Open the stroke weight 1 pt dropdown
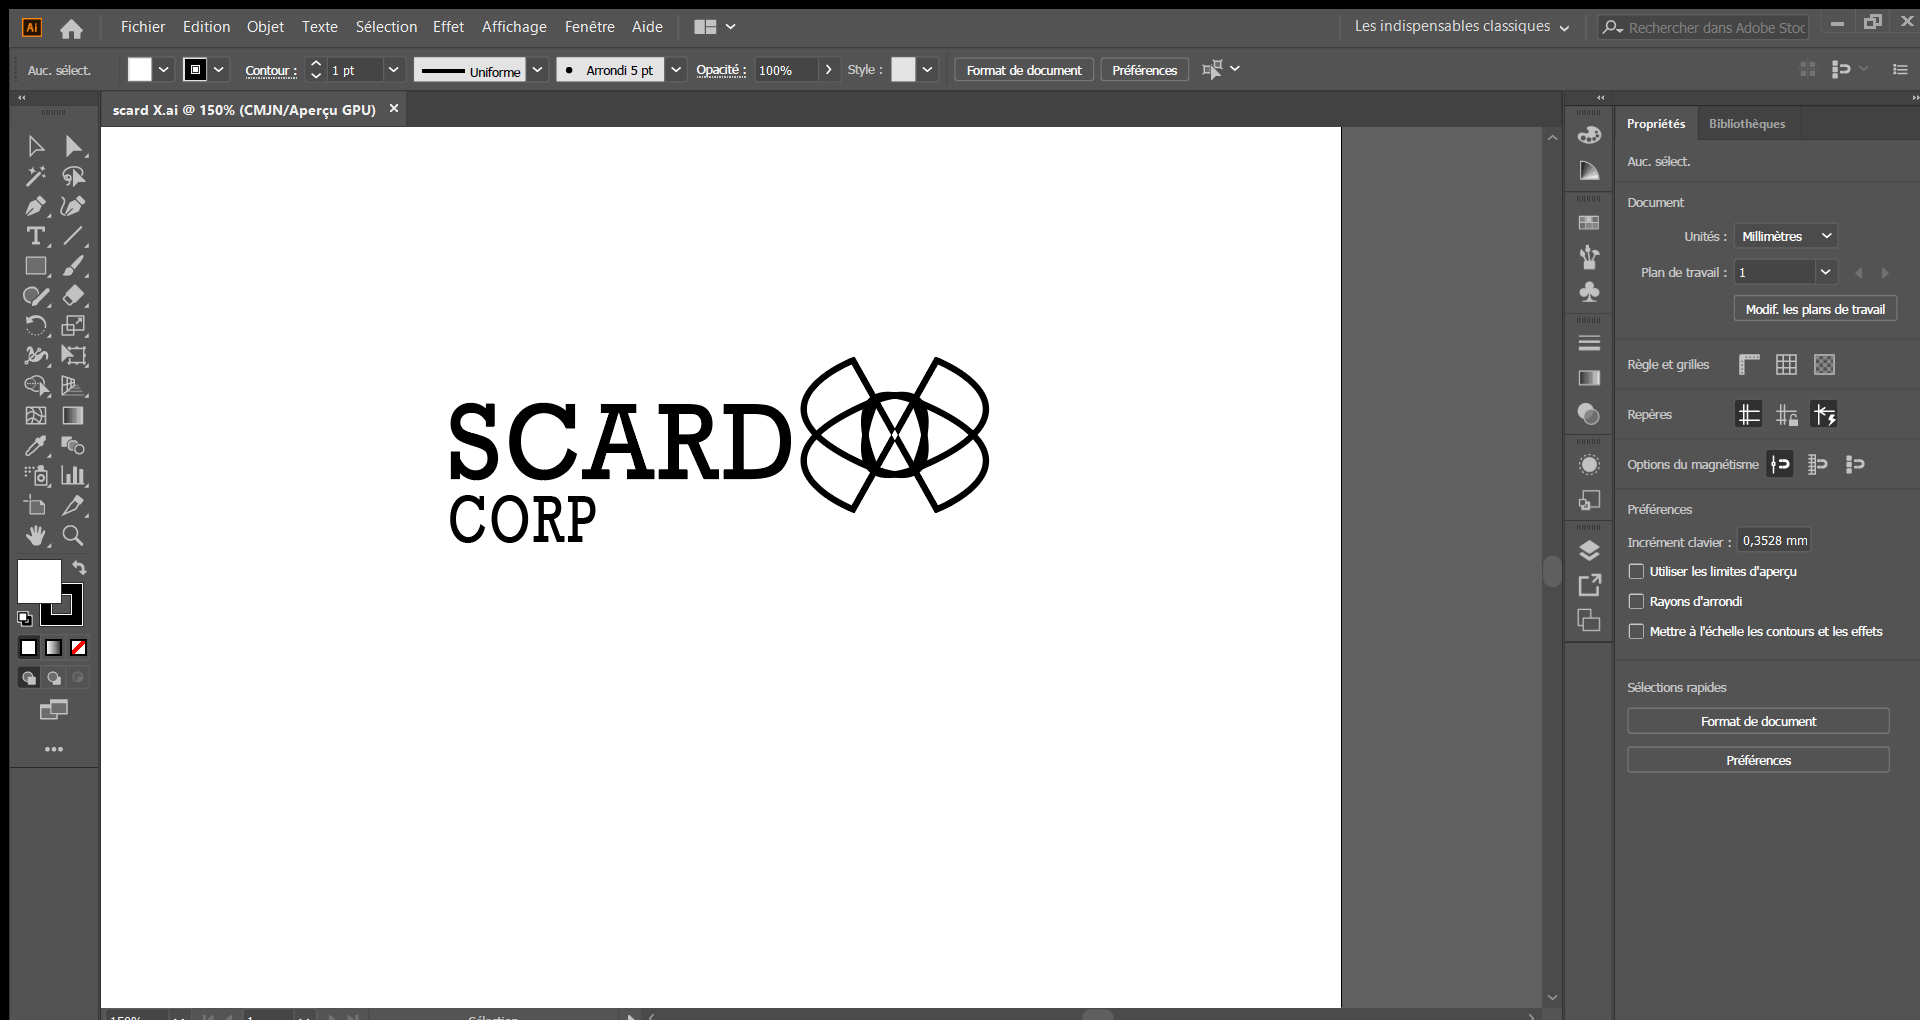 tap(393, 70)
